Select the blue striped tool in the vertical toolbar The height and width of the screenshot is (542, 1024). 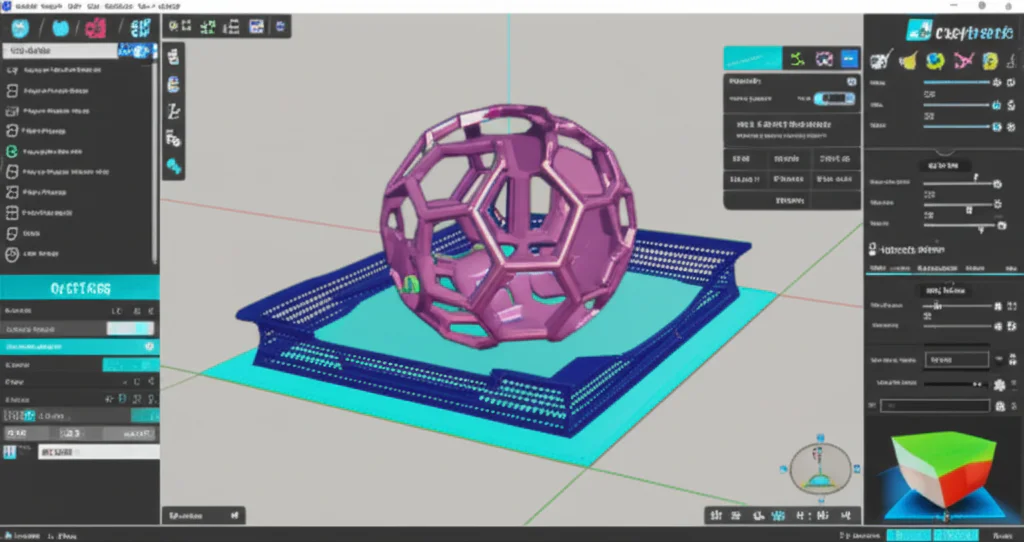(174, 84)
